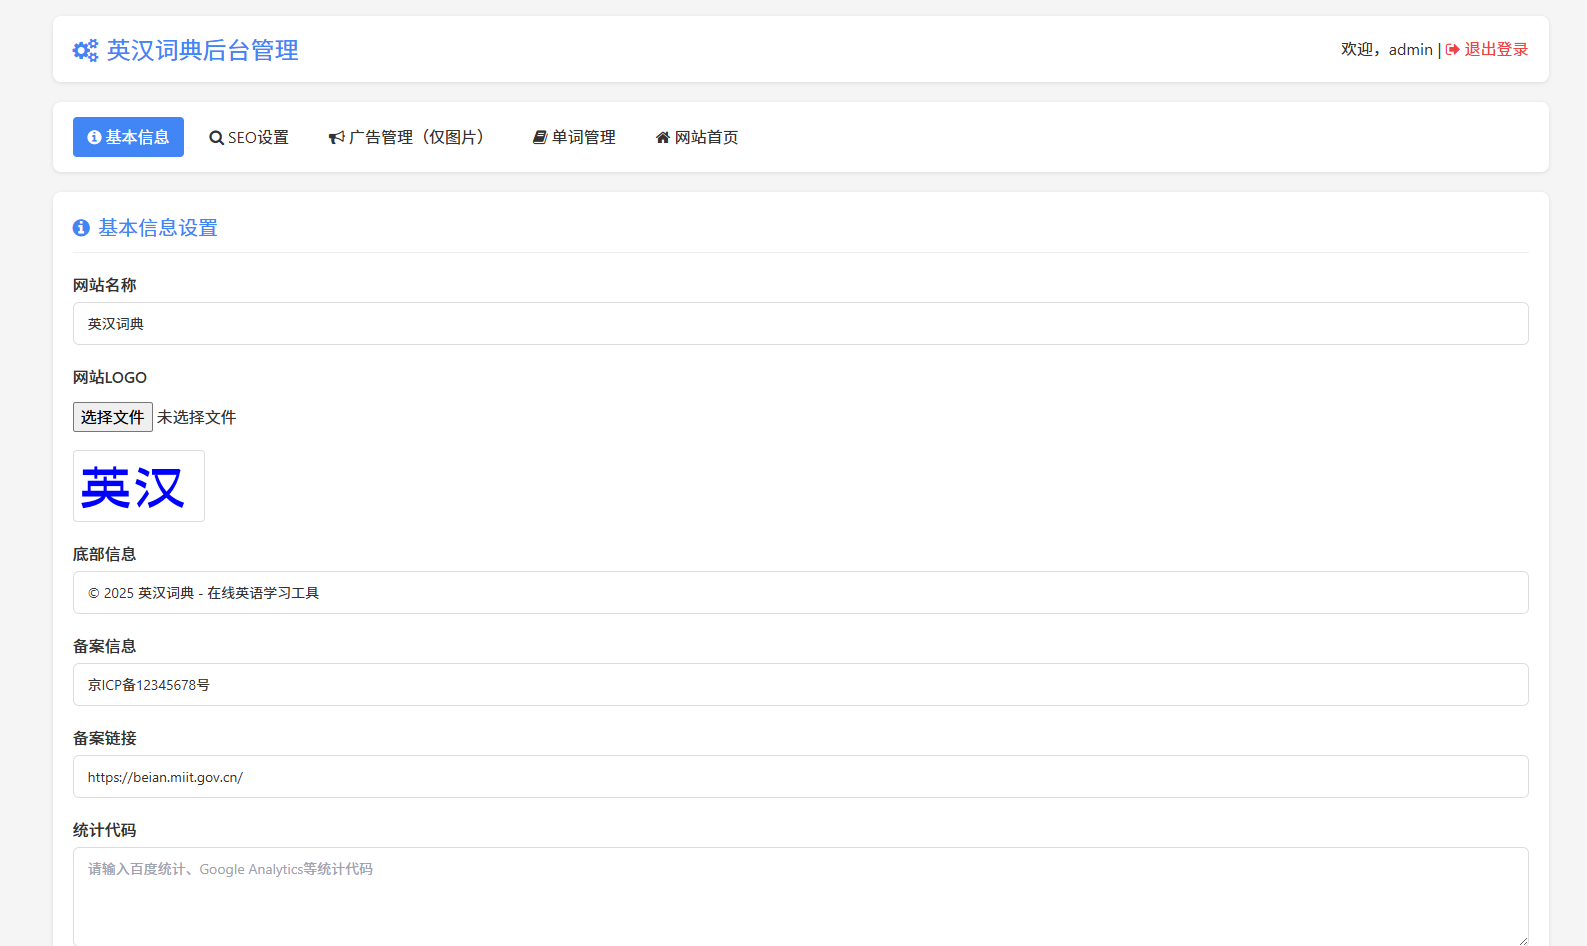Click the info icon beside 基本信息设置 heading
Viewport: 1587px width, 946px height.
[81, 228]
